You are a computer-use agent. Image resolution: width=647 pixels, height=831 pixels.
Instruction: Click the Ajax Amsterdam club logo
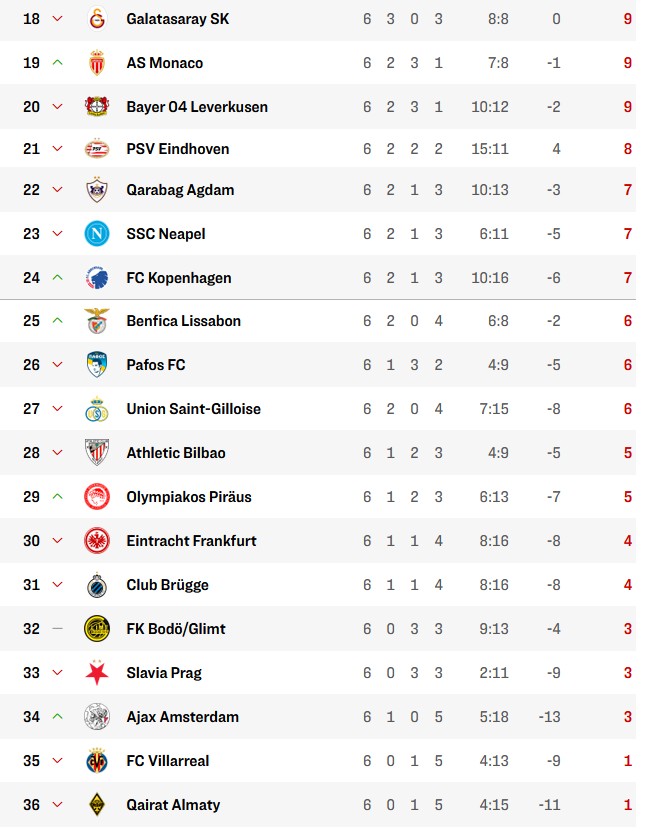click(x=97, y=717)
